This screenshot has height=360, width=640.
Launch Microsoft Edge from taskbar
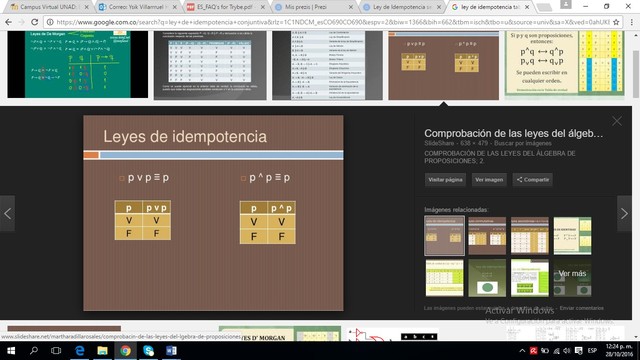[80, 351]
